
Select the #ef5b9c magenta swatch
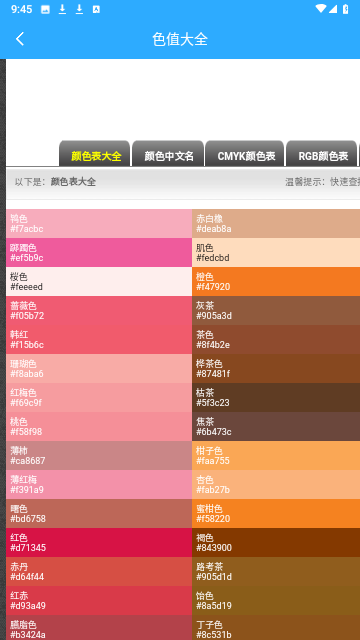(99, 253)
